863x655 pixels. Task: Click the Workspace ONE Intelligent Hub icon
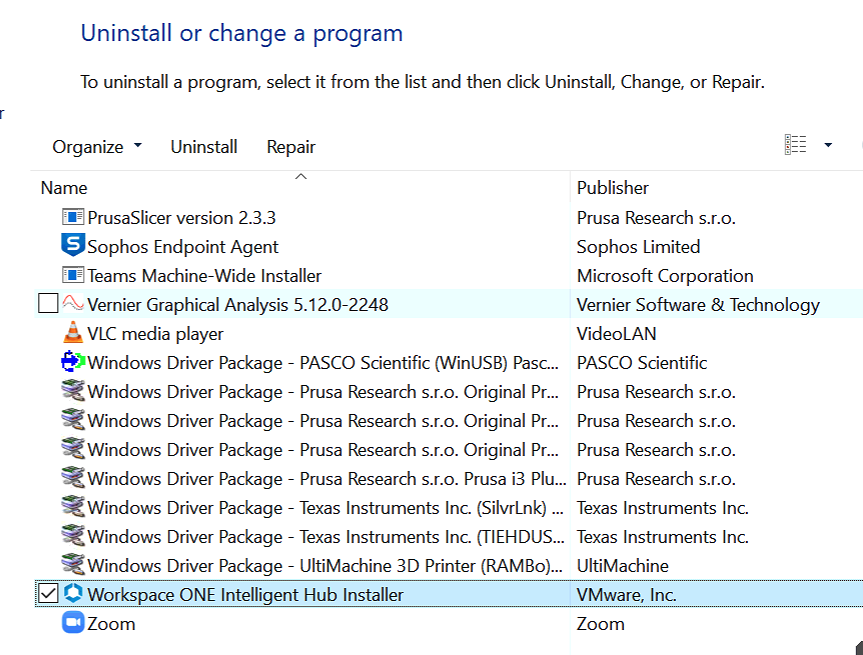point(73,593)
